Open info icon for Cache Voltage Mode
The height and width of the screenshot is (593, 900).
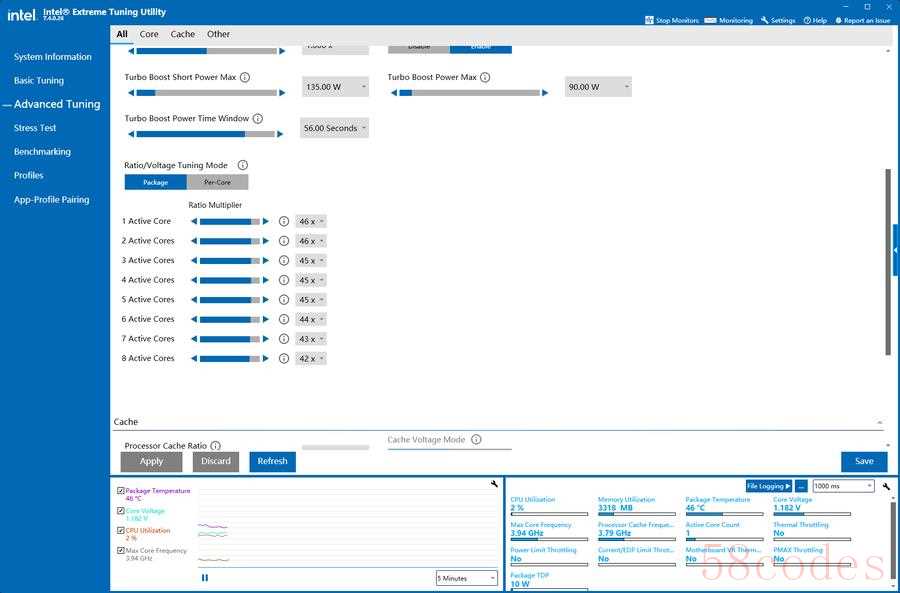coord(476,439)
